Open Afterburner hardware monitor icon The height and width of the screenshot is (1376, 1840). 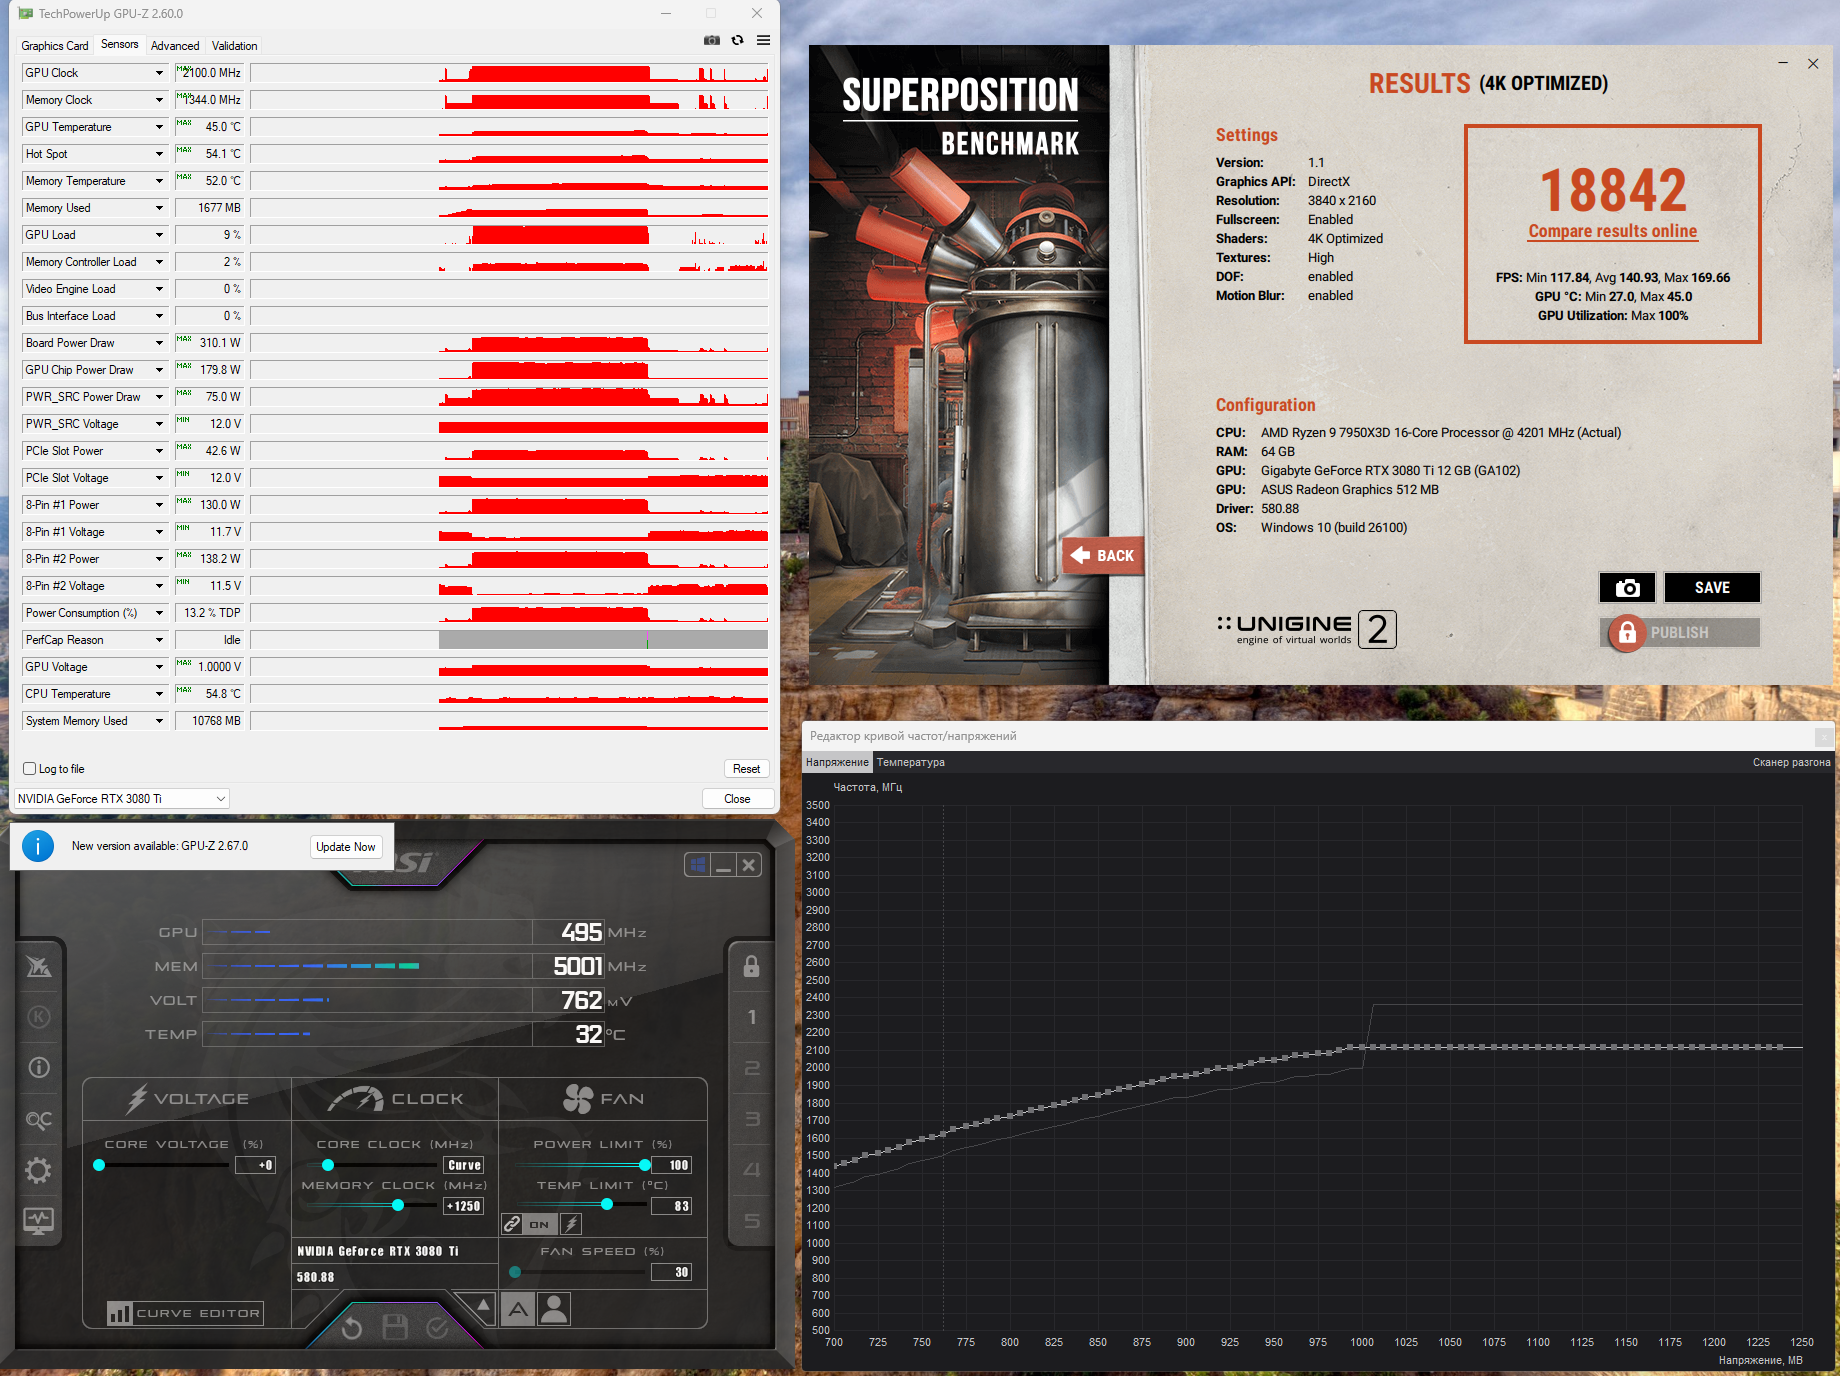39,1220
